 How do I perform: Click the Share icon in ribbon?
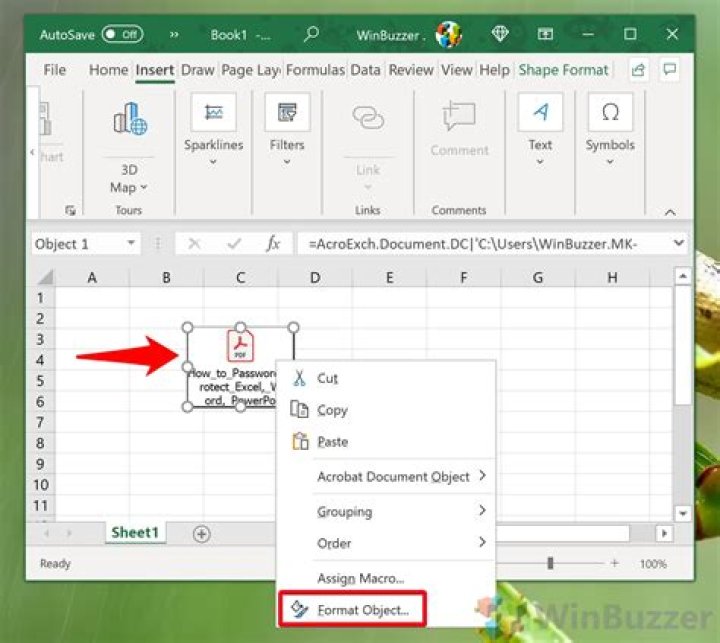pyautogui.click(x=638, y=70)
